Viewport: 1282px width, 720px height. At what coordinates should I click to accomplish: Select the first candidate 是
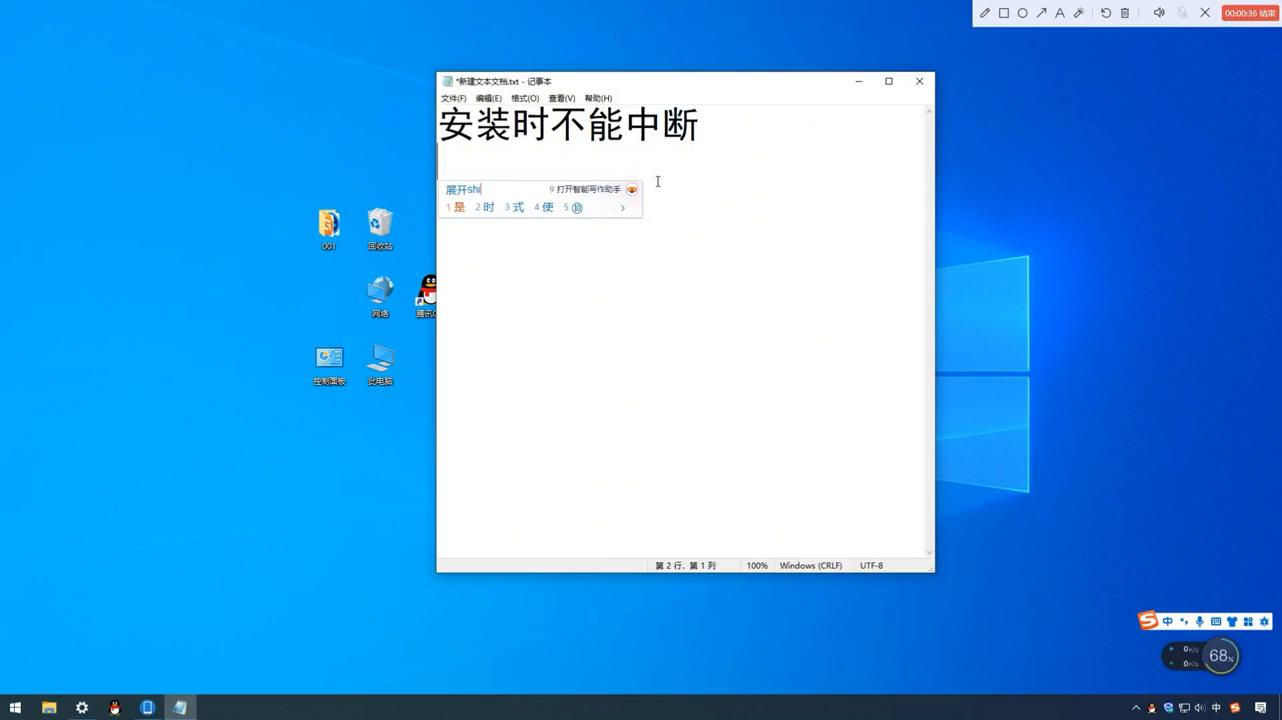458,207
